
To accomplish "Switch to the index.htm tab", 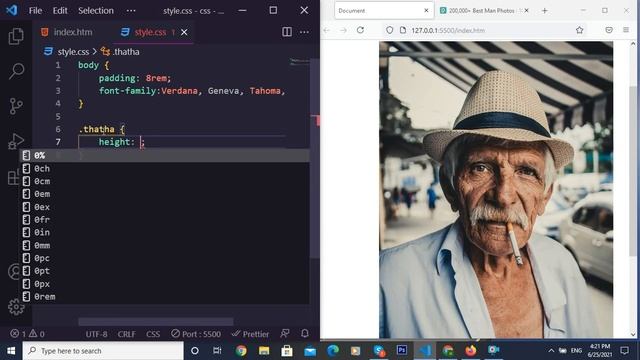I will pyautogui.click(x=67, y=32).
